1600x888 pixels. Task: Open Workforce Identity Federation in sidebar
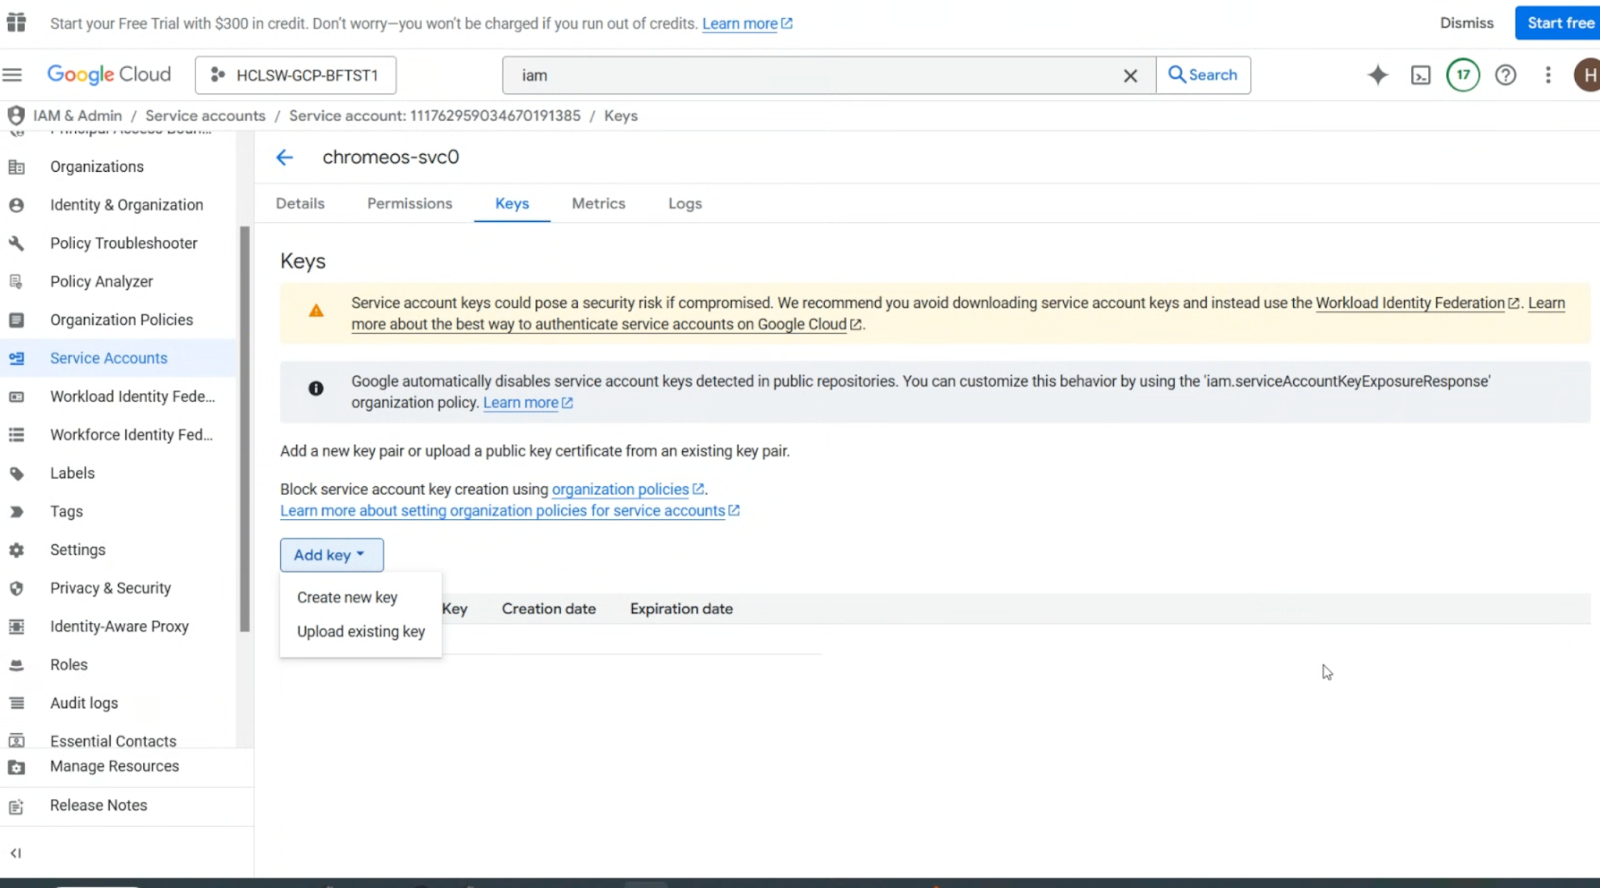pos(131,435)
